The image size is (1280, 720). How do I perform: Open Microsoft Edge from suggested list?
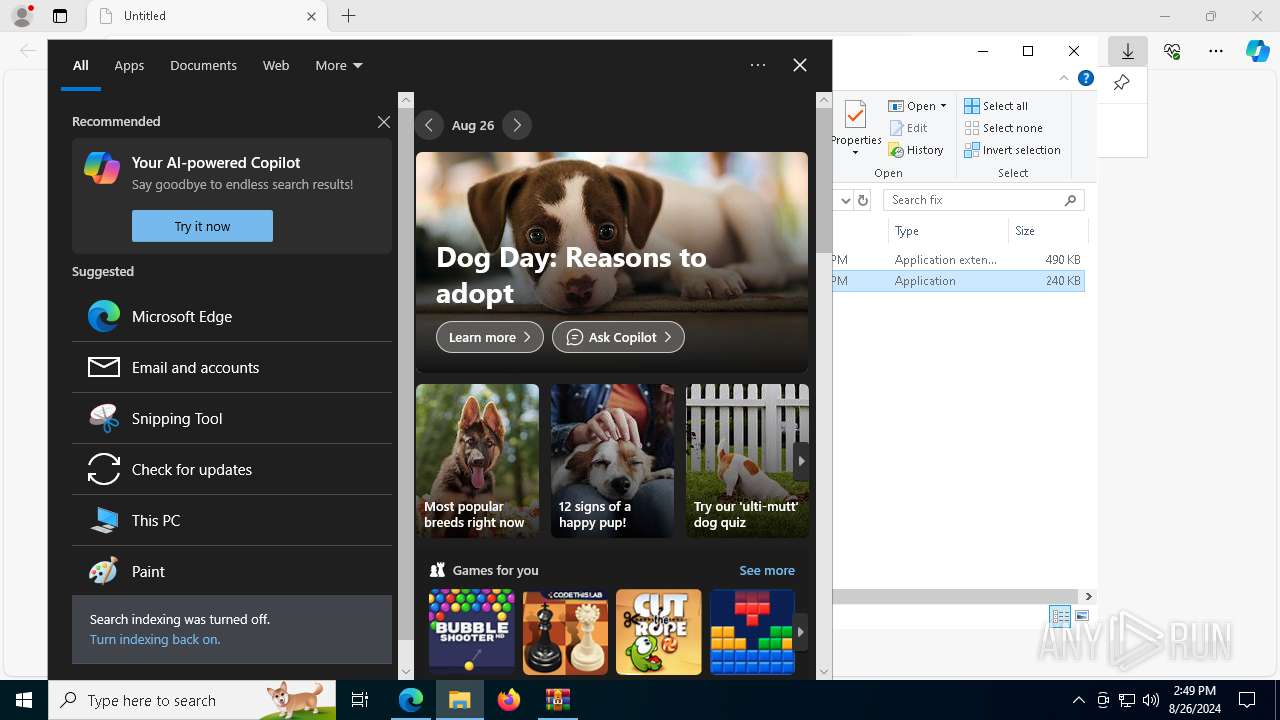pos(232,316)
